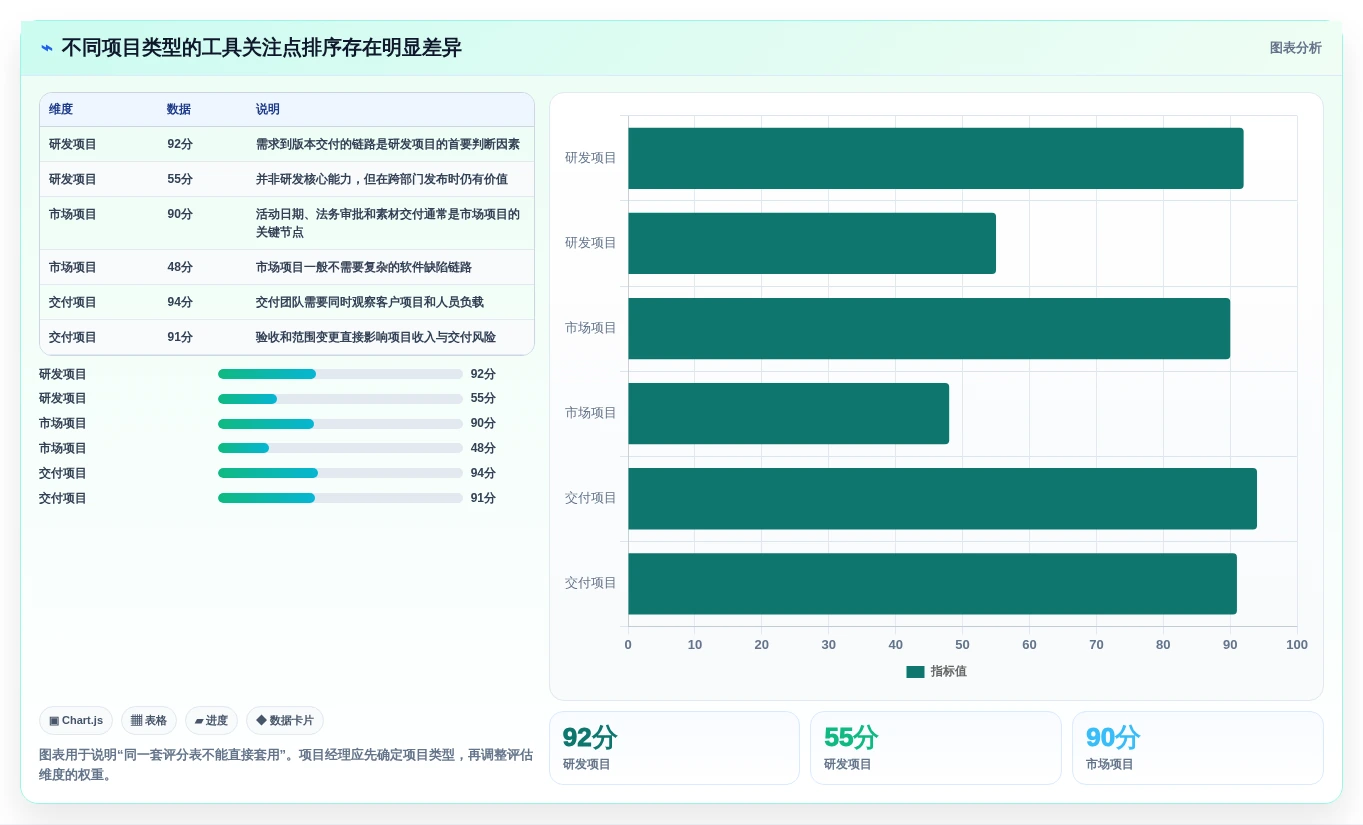Click the x-axis tick label 50
This screenshot has height=825, width=1363.
[962, 645]
